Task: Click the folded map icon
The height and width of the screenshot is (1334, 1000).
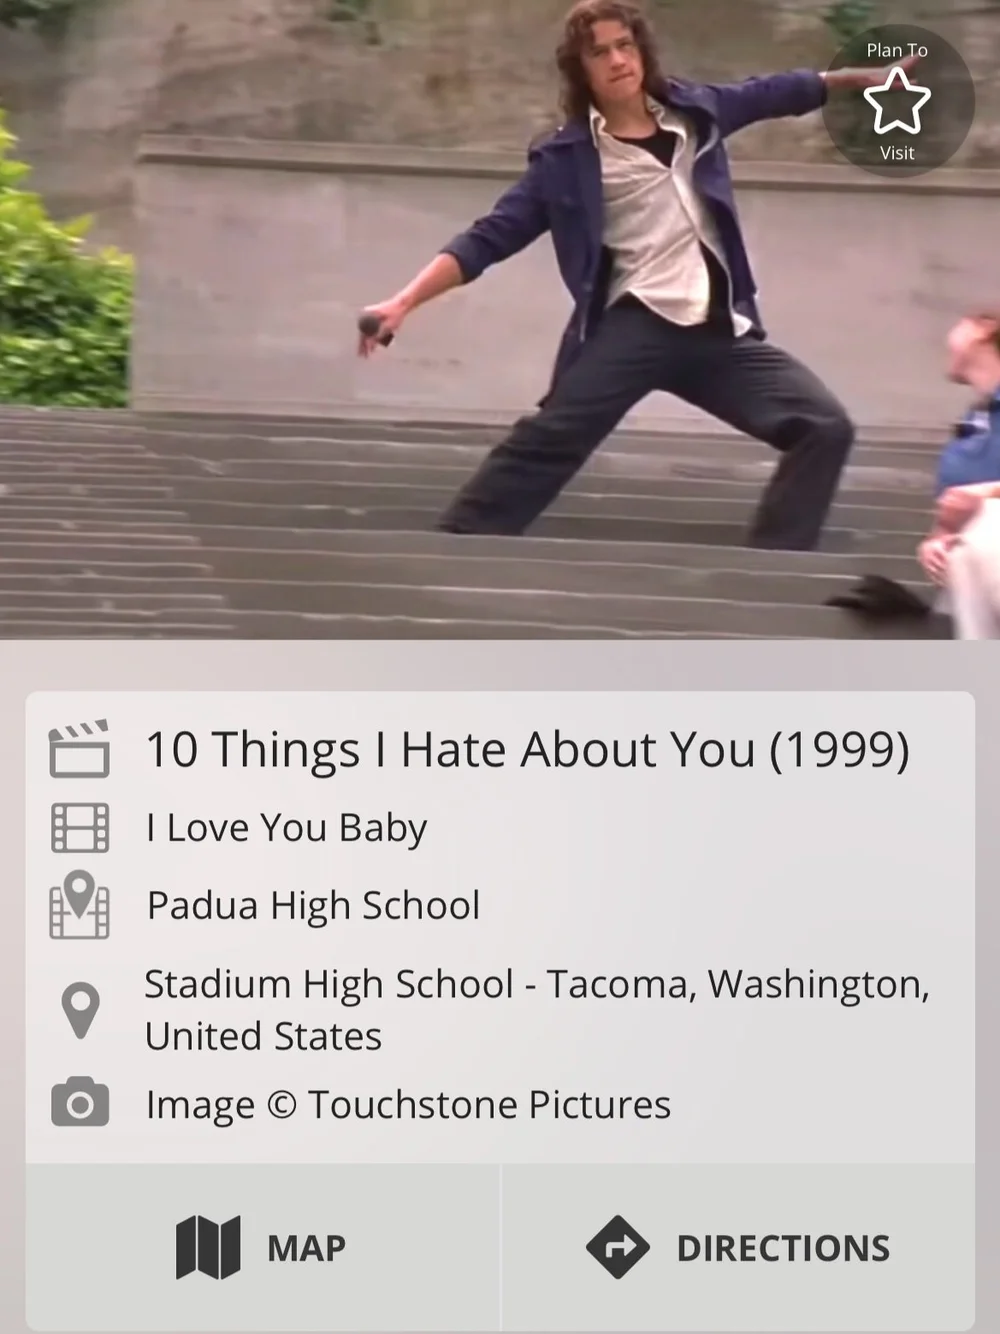Action: [x=208, y=1247]
